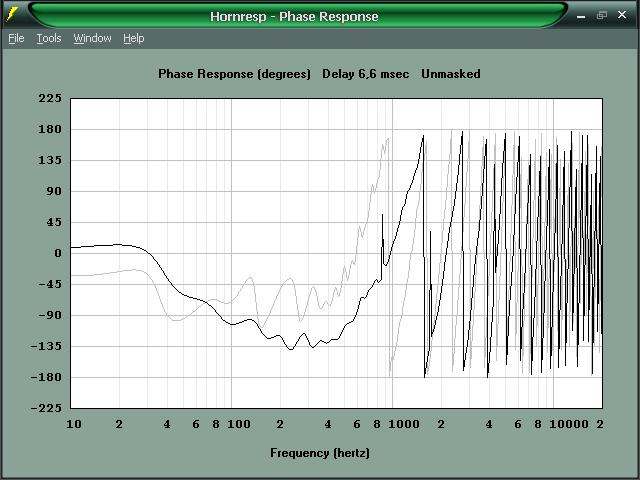Click the restore window button
Image resolution: width=640 pixels, height=480 pixels.
point(602,16)
